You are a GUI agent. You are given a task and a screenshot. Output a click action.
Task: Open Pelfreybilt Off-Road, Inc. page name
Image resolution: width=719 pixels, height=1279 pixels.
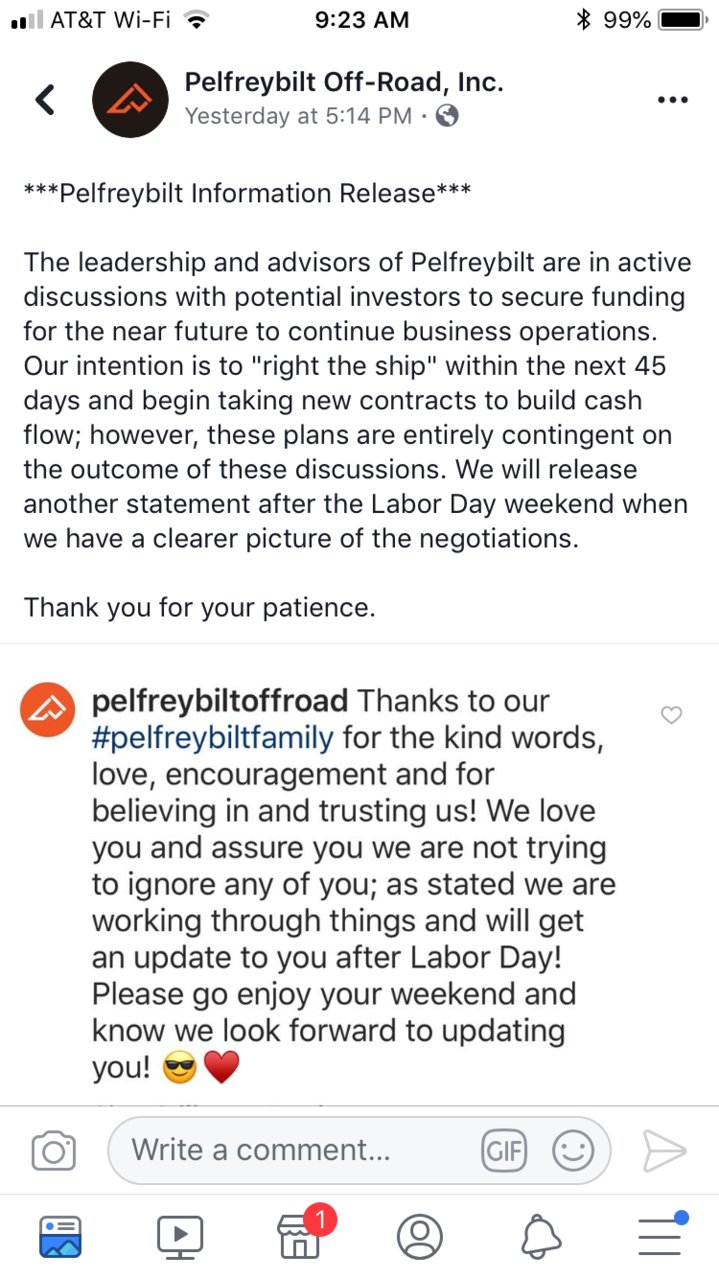point(344,82)
